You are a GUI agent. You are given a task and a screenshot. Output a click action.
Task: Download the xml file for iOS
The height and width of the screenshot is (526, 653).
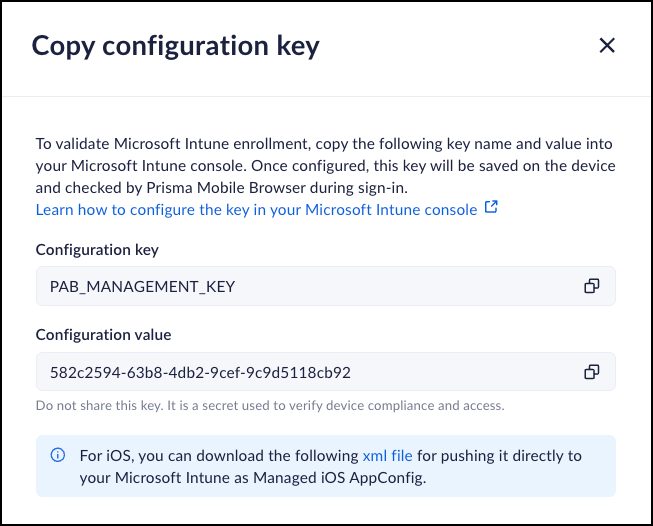tap(387, 456)
